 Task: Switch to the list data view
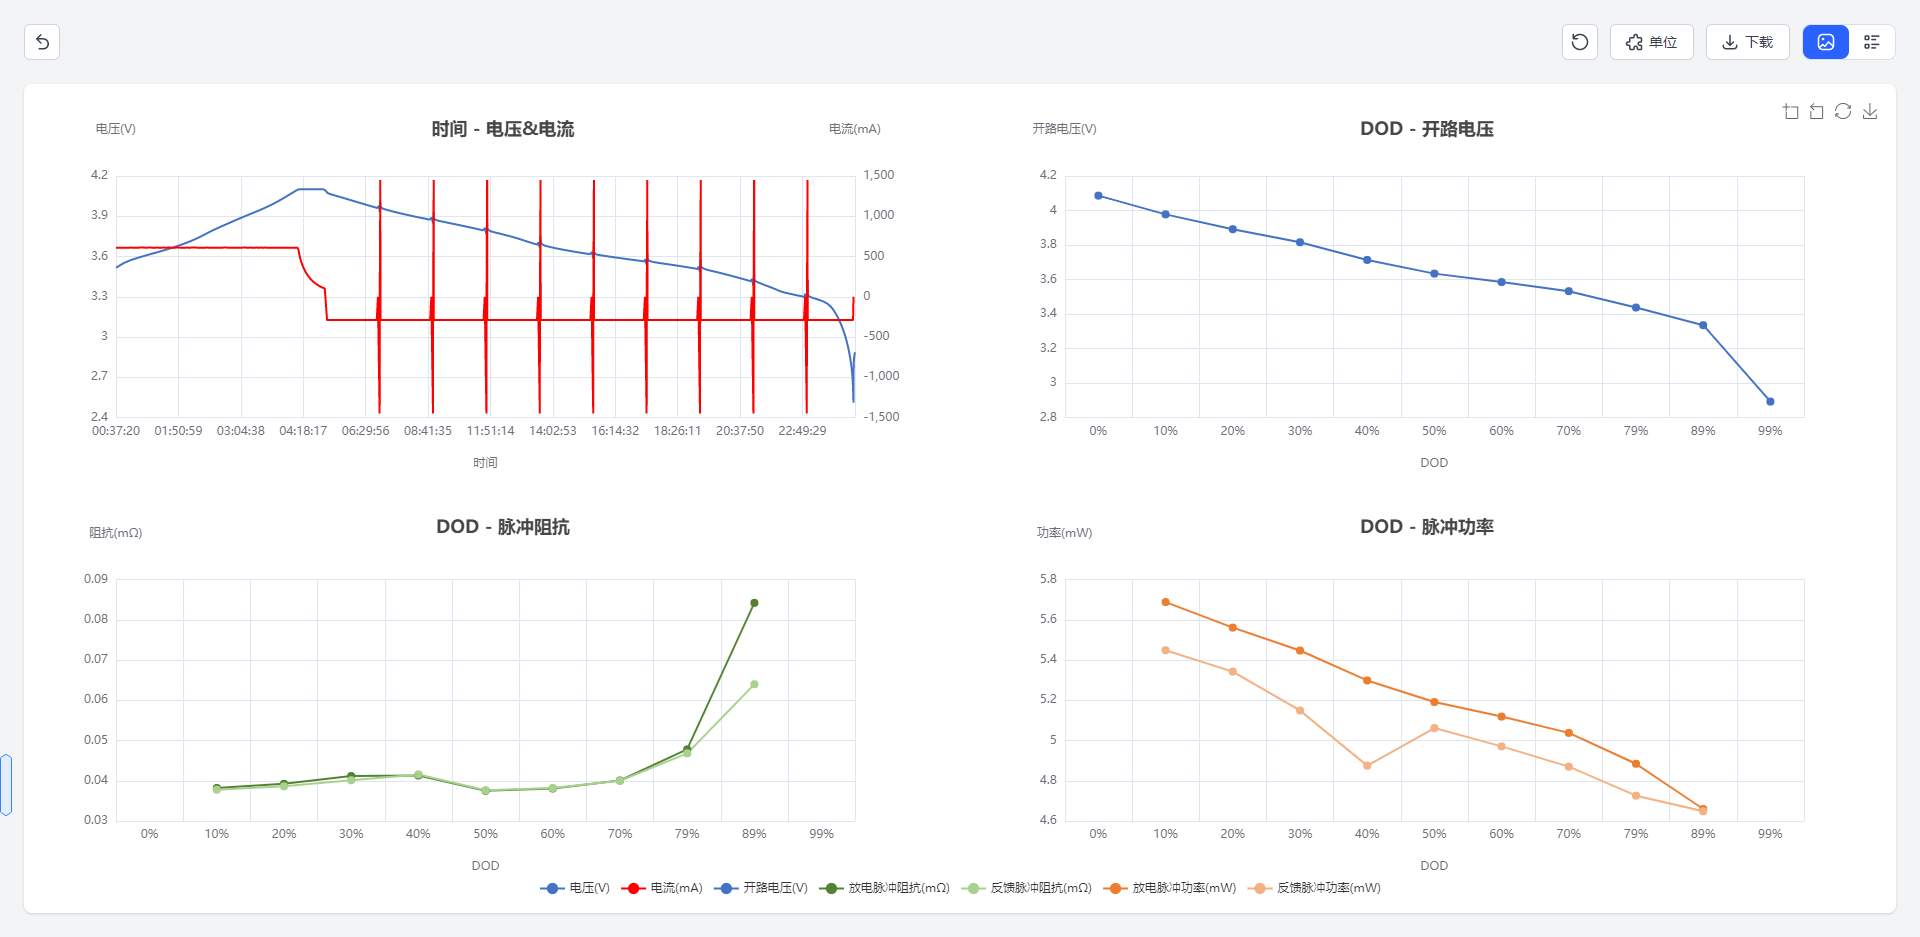[x=1872, y=42]
